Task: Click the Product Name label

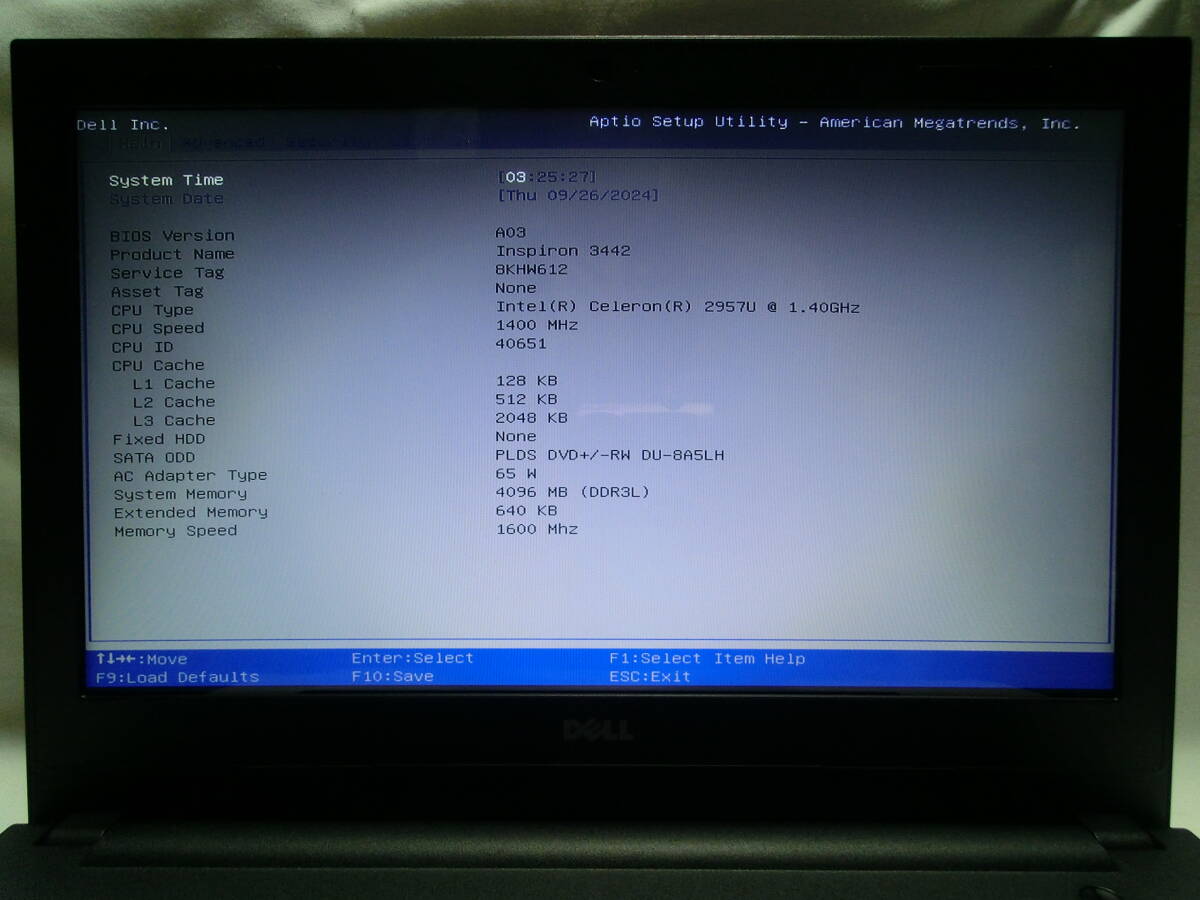Action: (x=172, y=254)
